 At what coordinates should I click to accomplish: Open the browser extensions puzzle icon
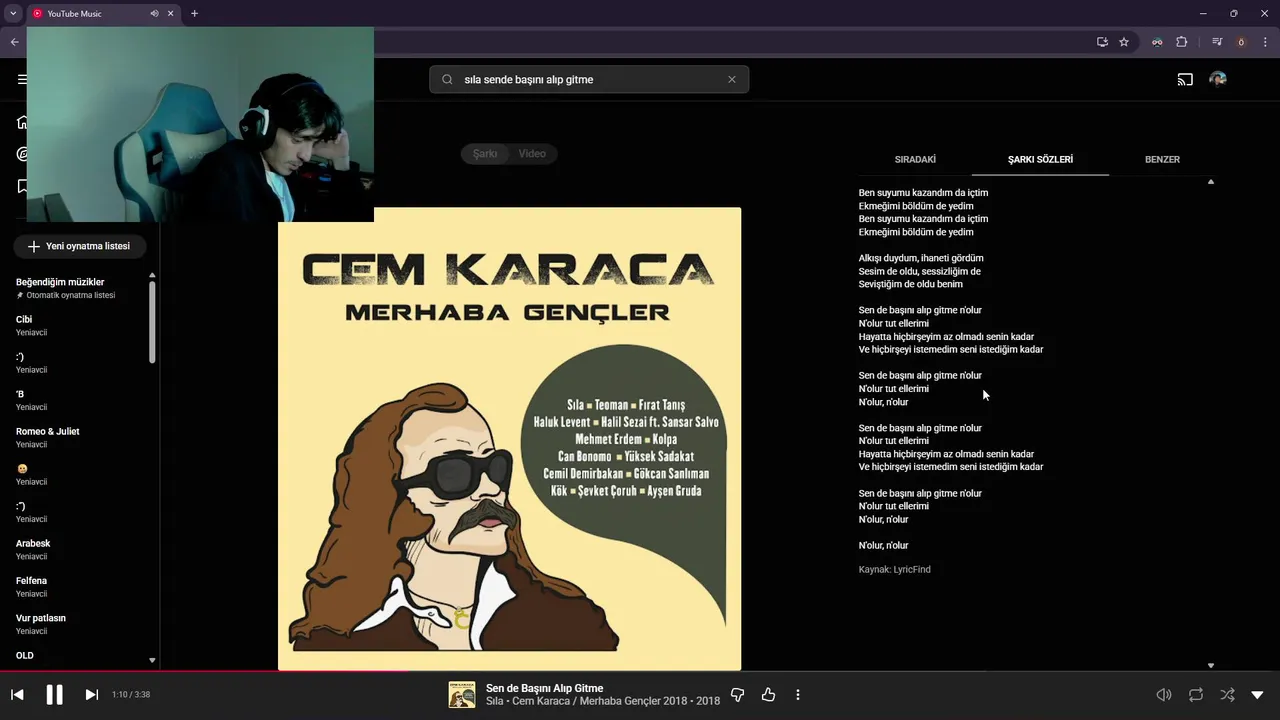coord(1182,42)
